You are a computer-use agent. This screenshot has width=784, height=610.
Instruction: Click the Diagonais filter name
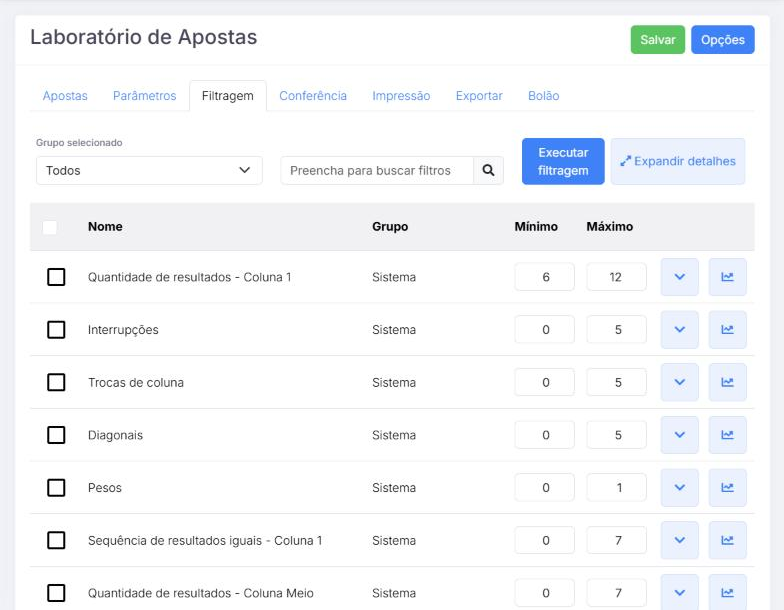[116, 435]
